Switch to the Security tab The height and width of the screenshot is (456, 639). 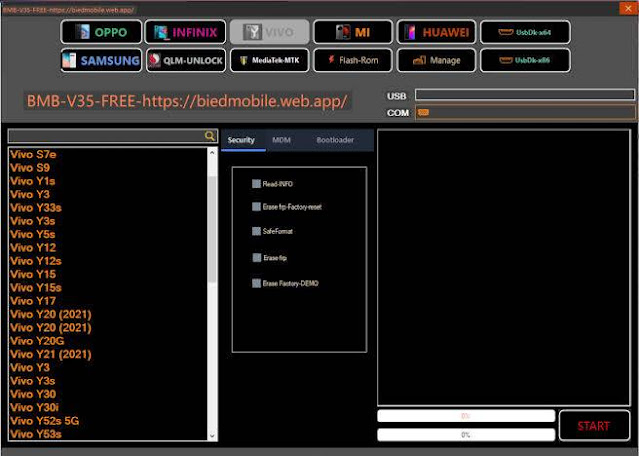[241, 140]
